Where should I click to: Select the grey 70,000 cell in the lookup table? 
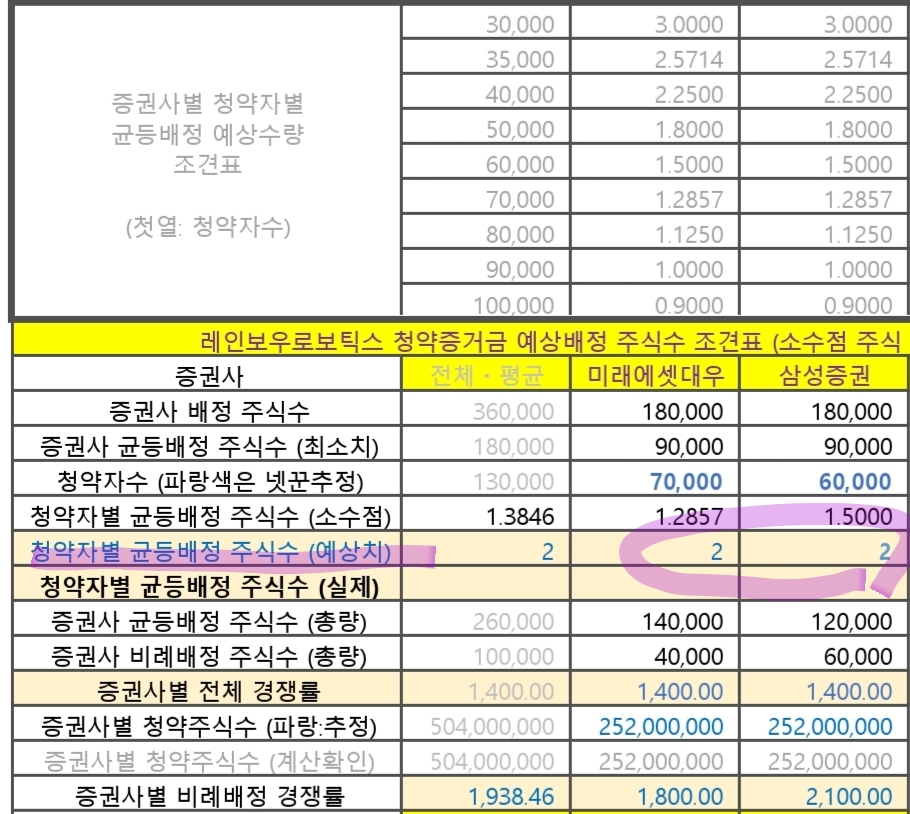pyautogui.click(x=485, y=197)
